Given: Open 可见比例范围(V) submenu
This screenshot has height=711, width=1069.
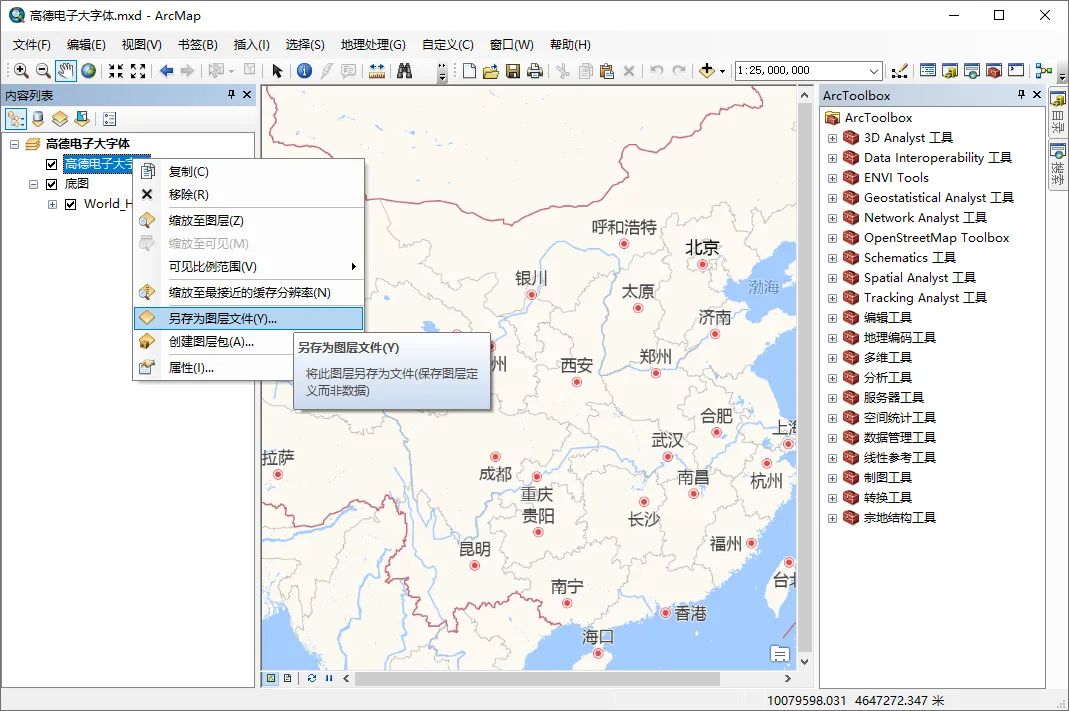Looking at the screenshot, I should (x=248, y=267).
